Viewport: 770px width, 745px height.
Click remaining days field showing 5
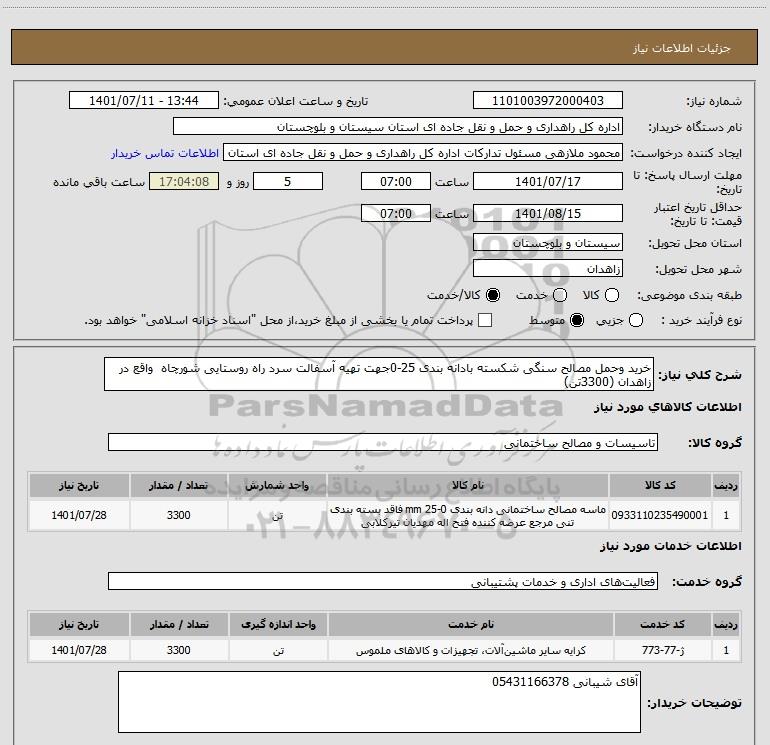tap(288, 181)
